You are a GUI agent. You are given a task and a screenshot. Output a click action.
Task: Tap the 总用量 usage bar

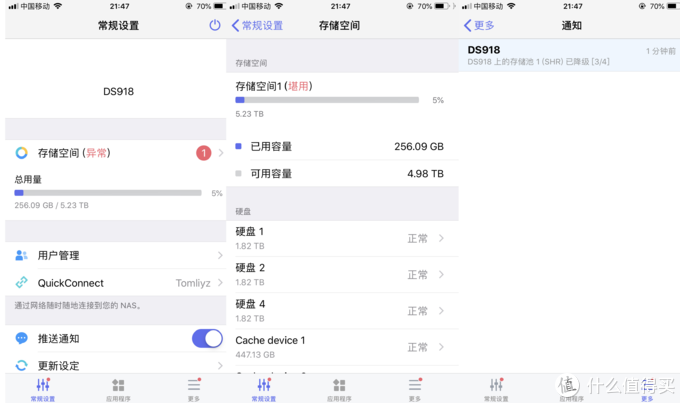coord(108,193)
